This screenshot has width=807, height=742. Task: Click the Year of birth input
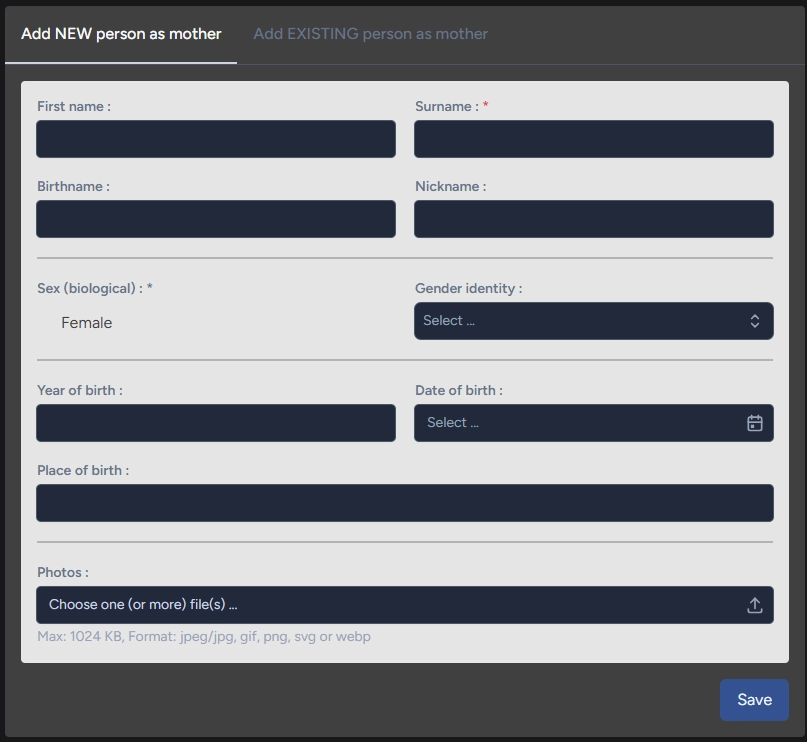(x=216, y=423)
